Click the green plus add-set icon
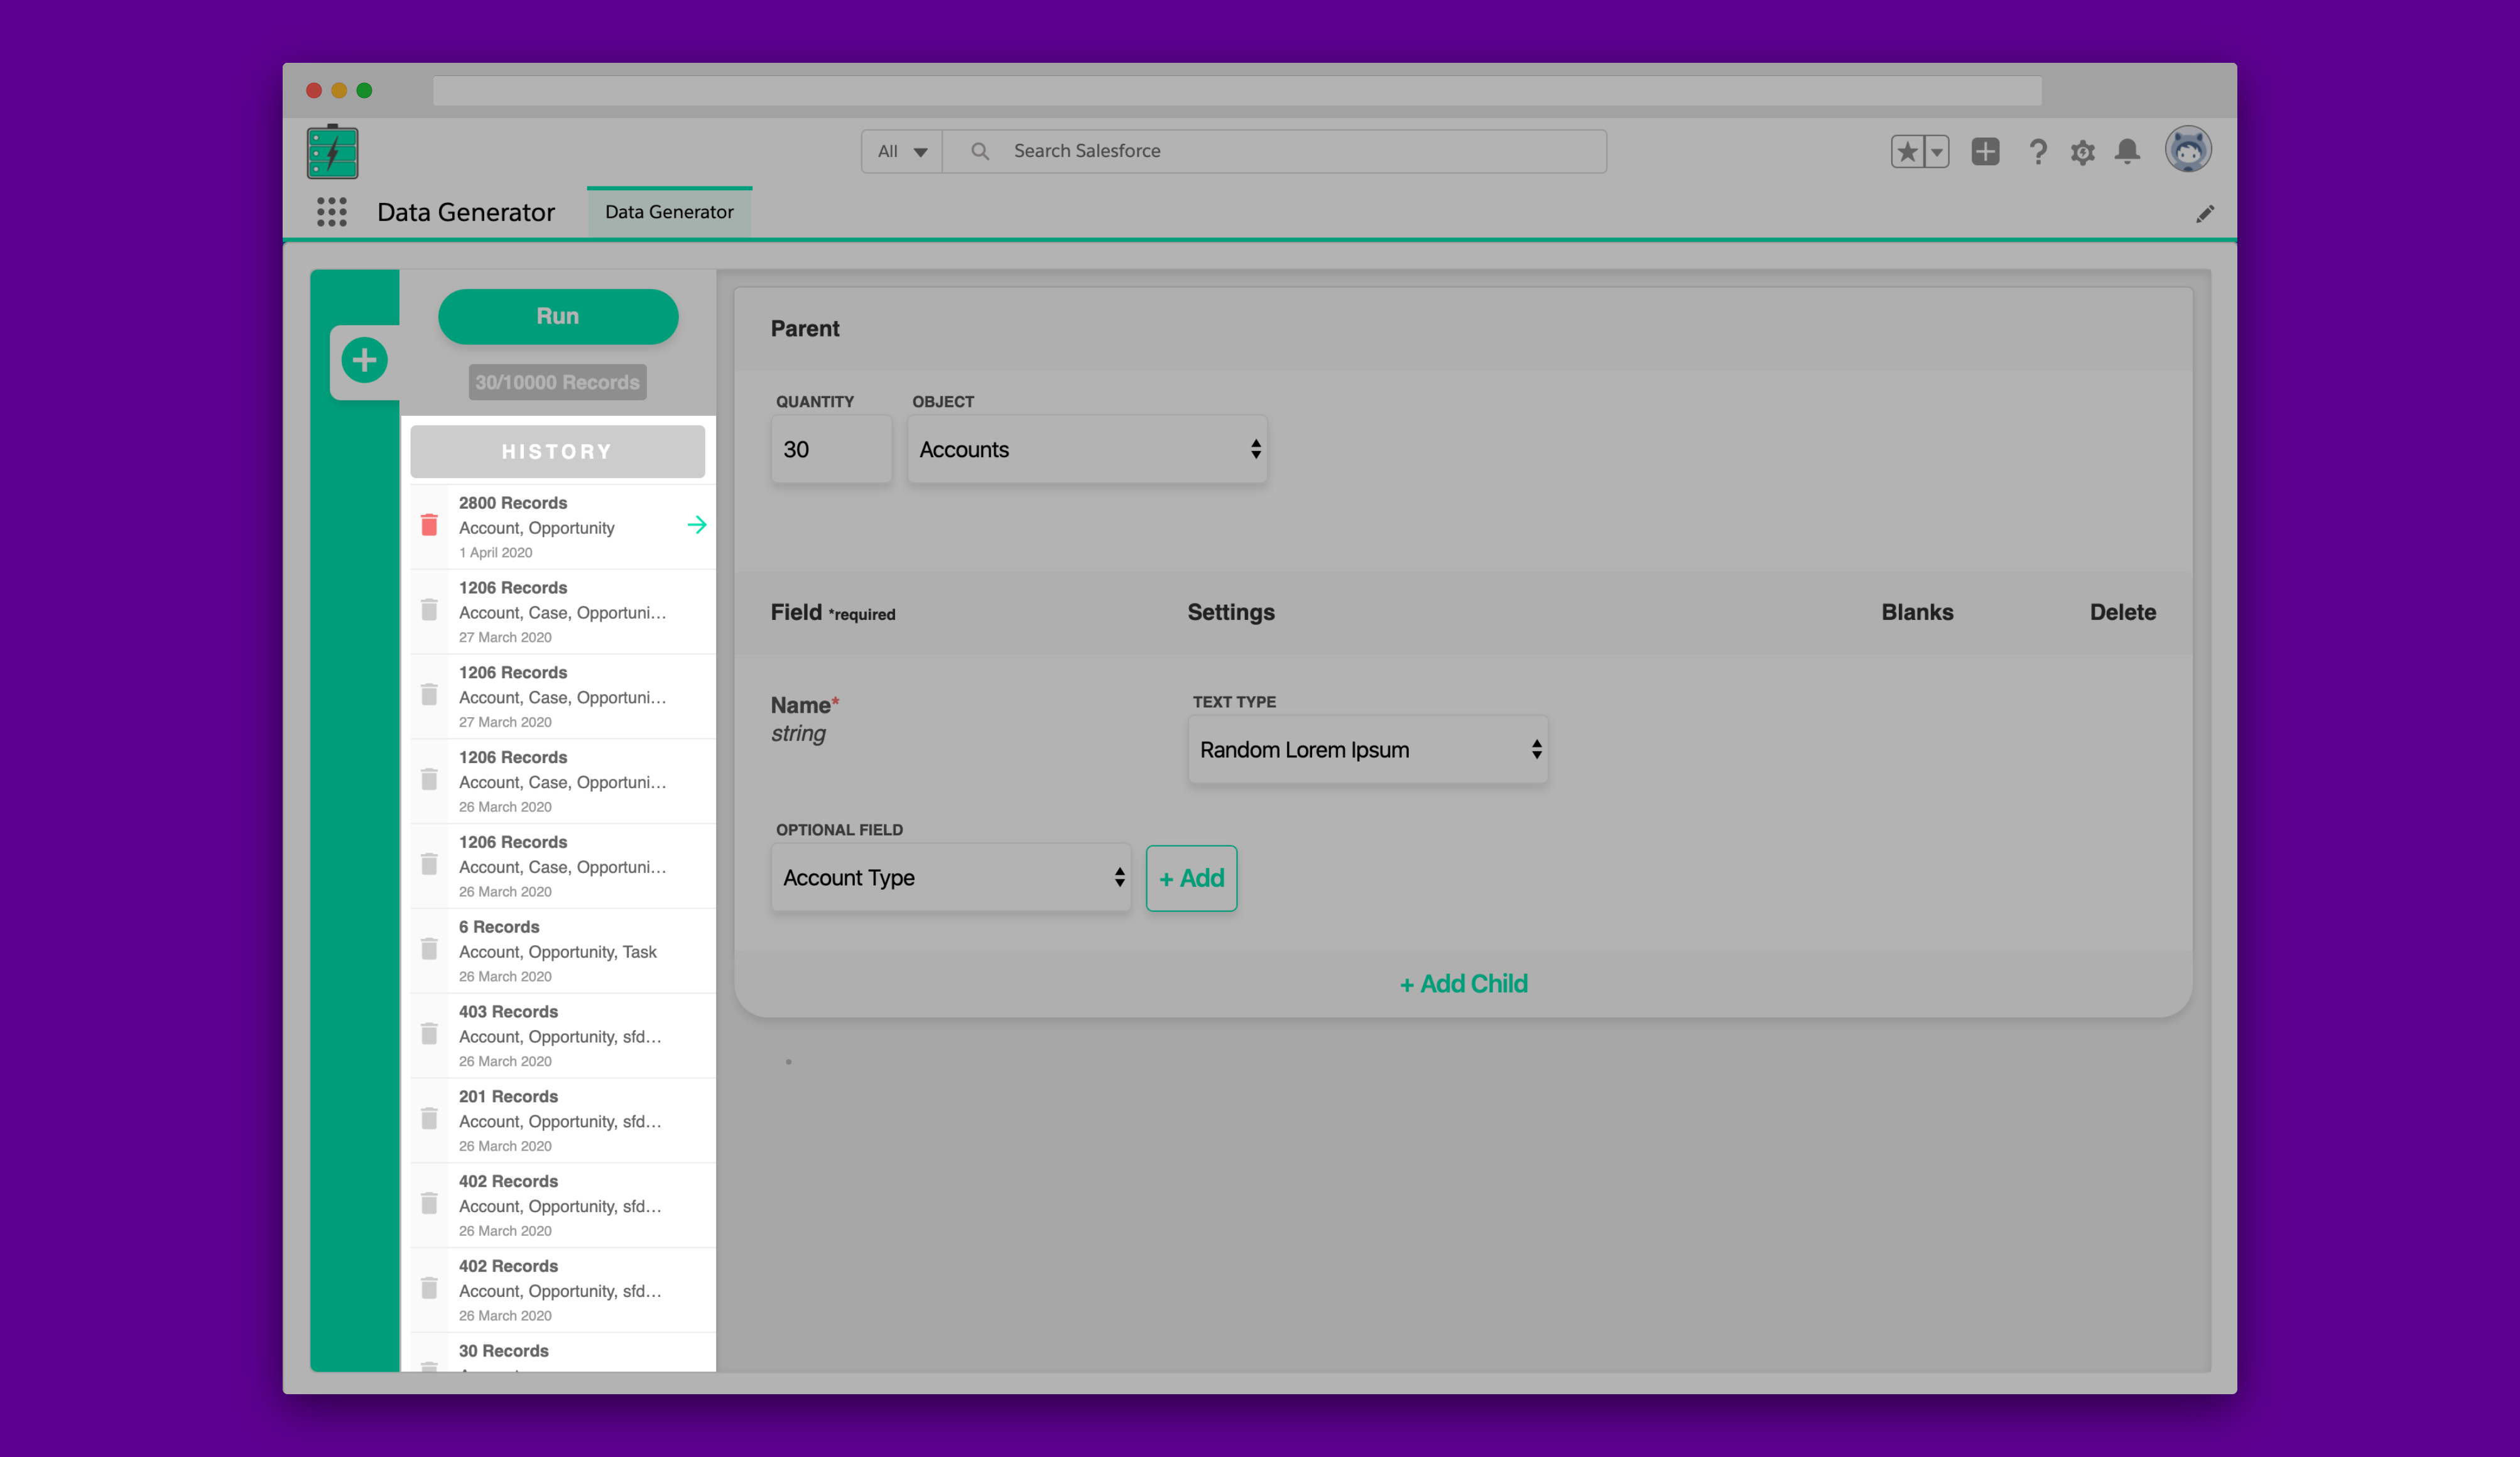Screen dimensions: 2520x1457 coord(364,360)
